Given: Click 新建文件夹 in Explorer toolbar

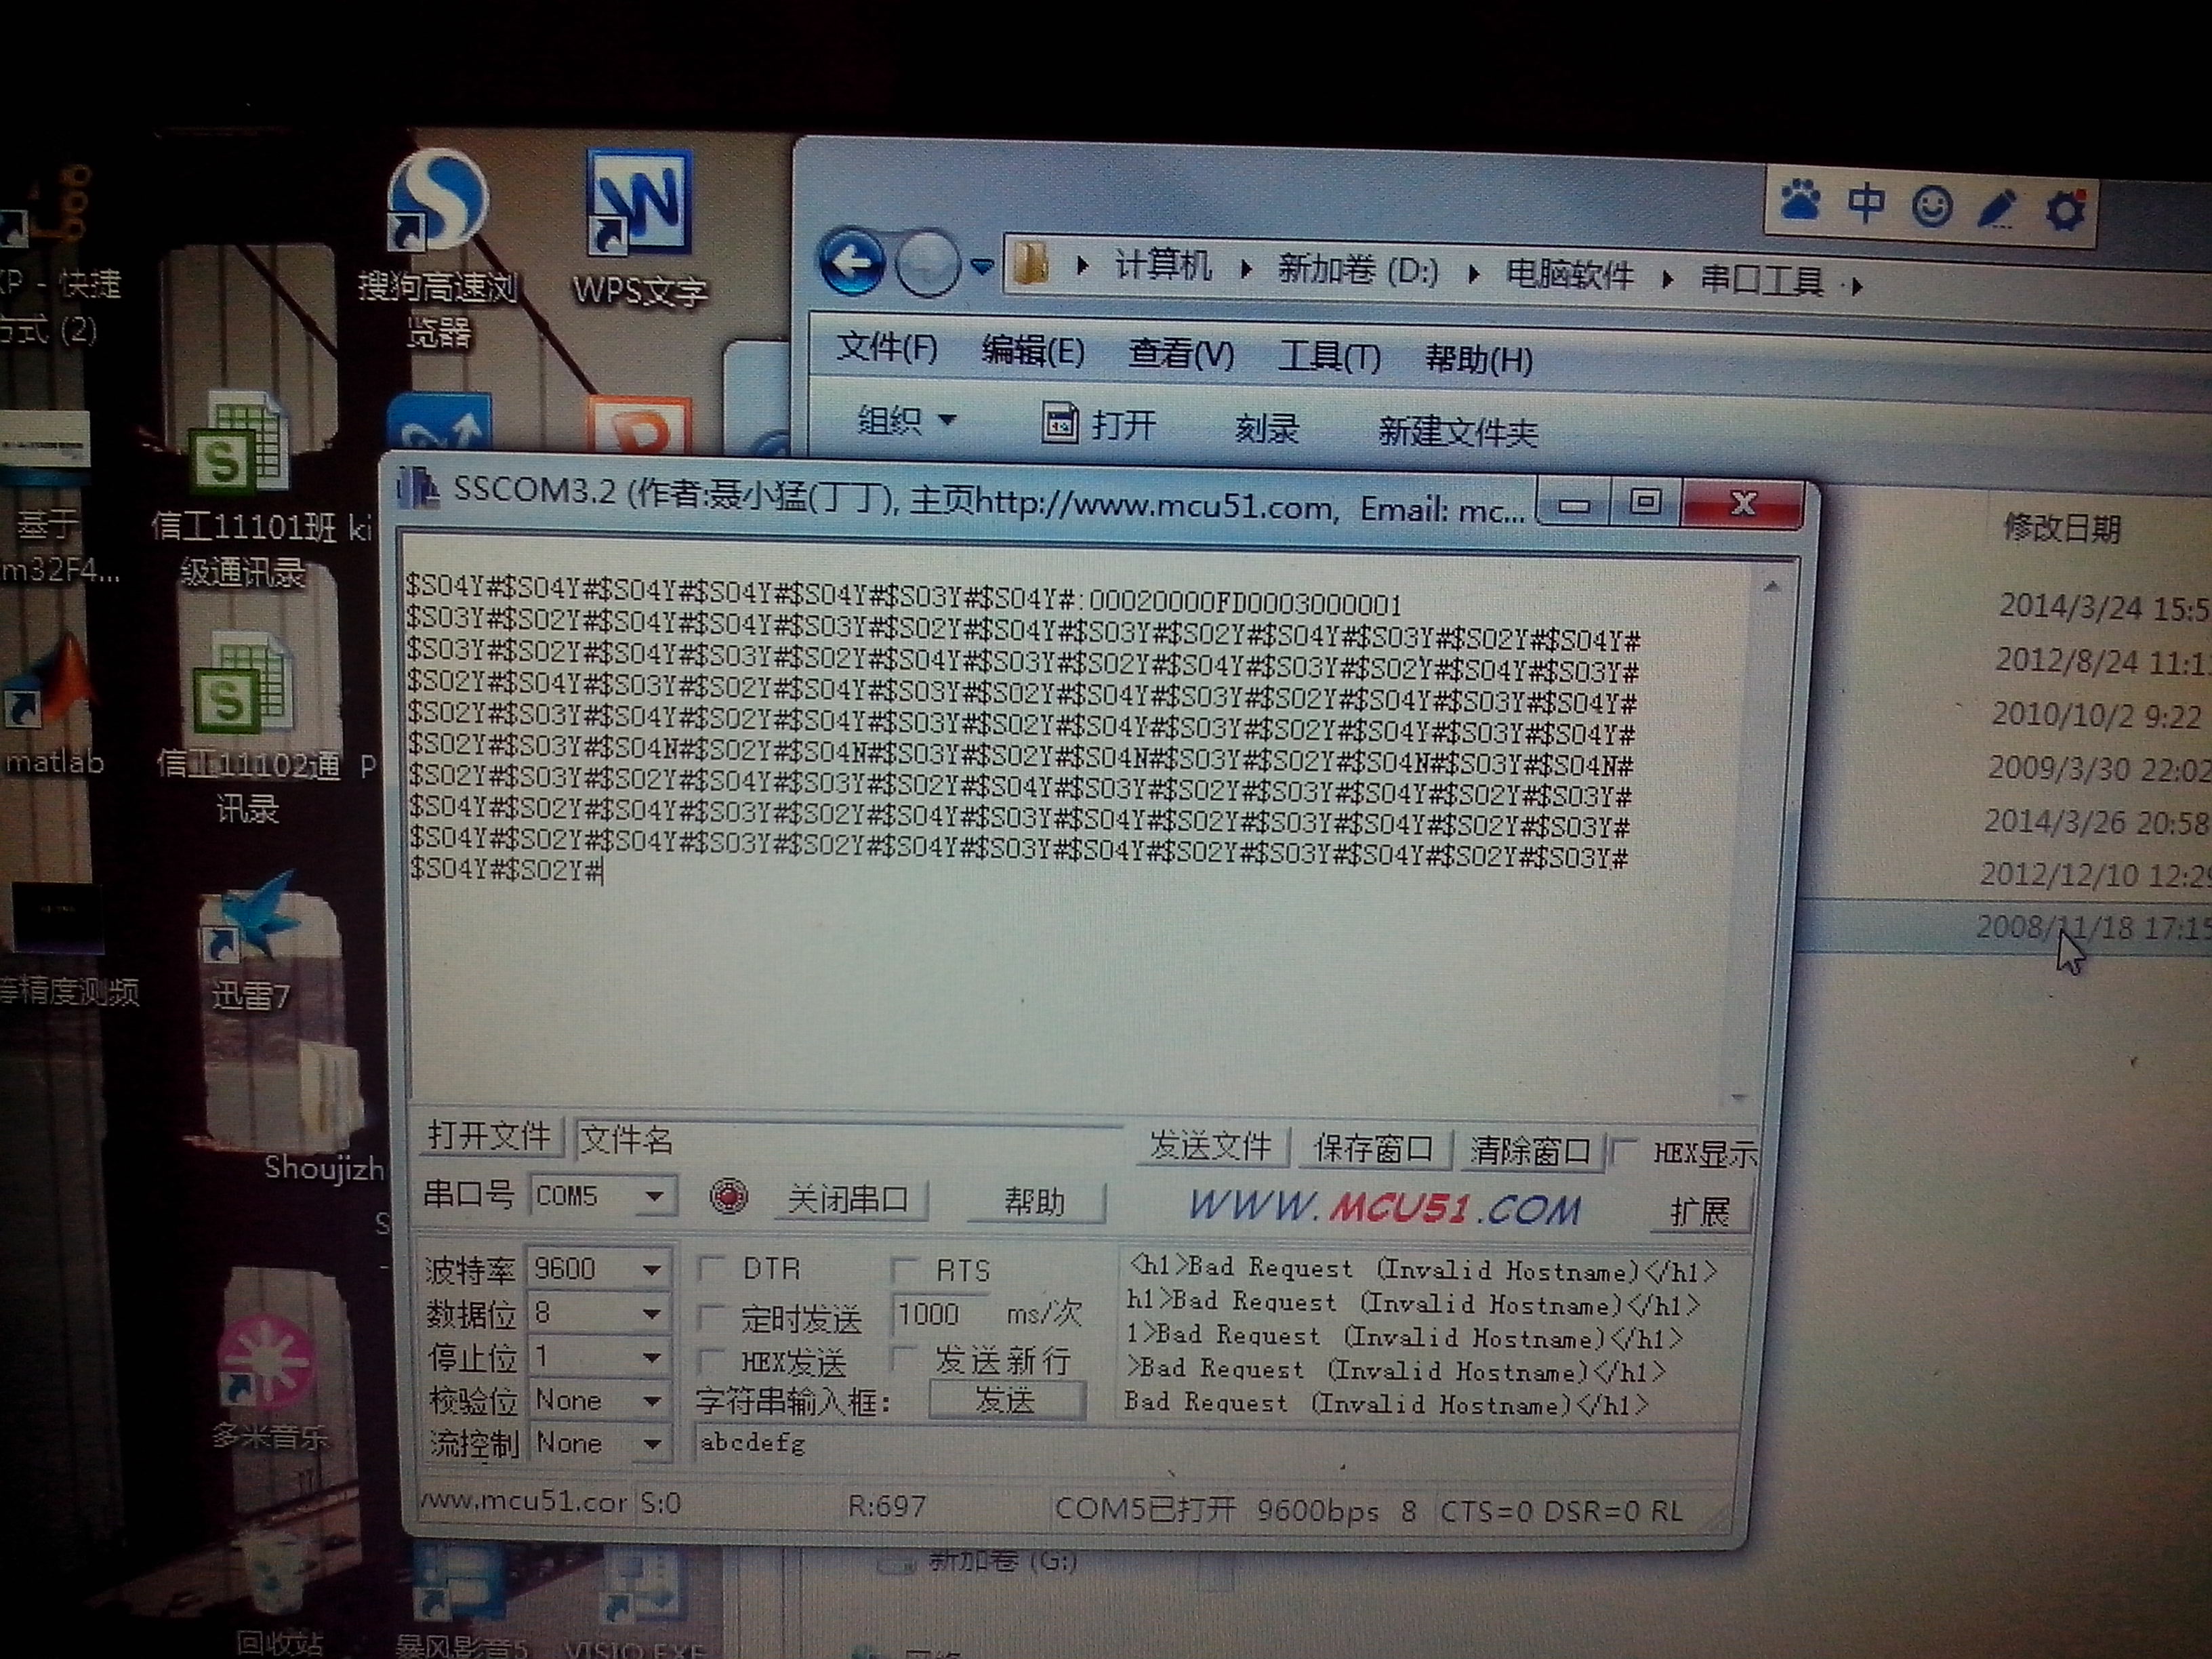Looking at the screenshot, I should click(1457, 432).
